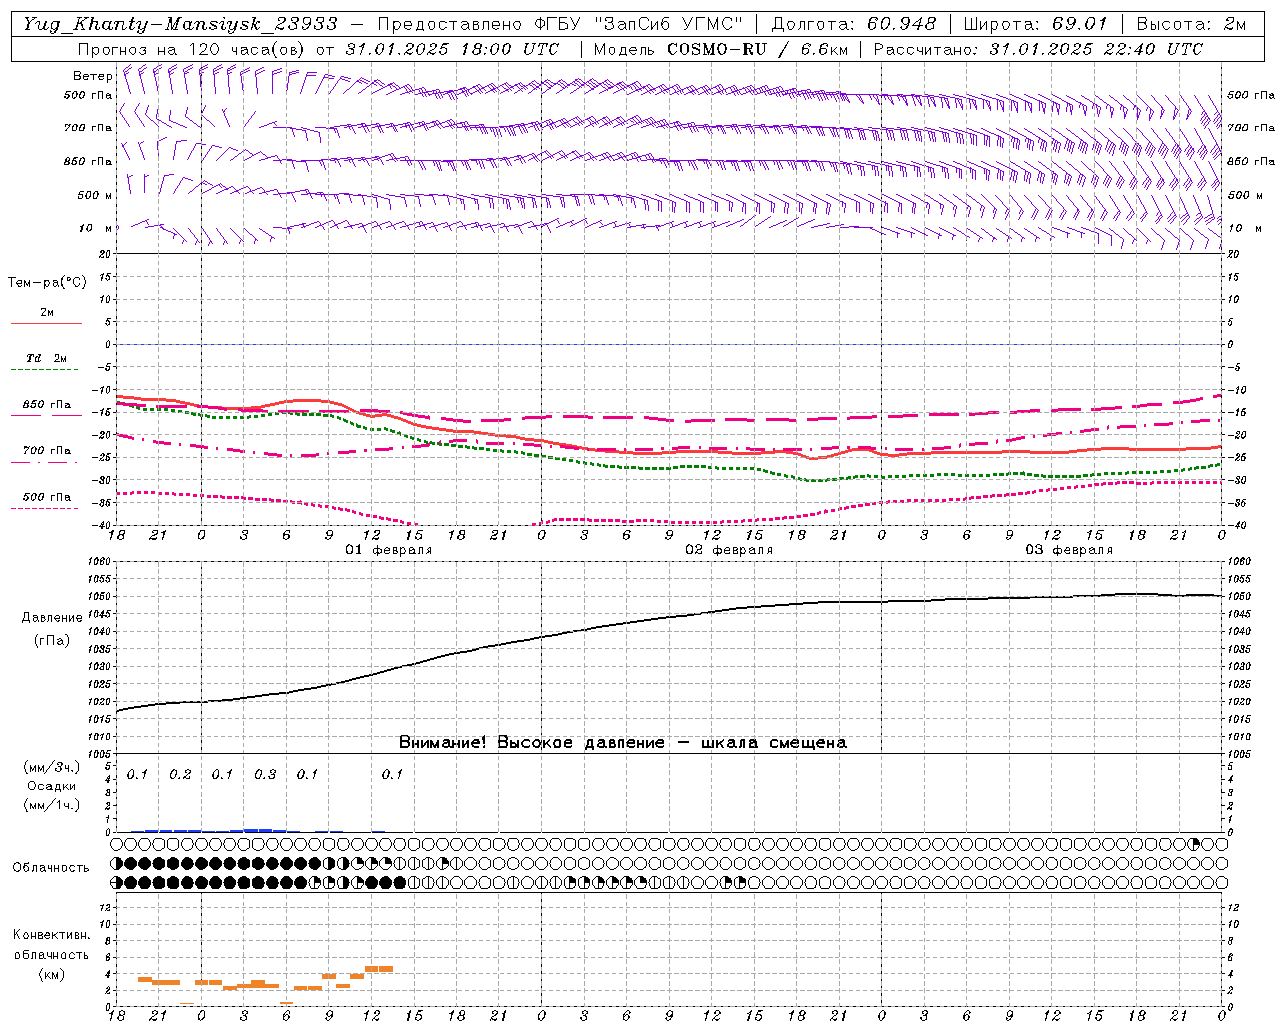1280x1024 pixels.
Task: Click the Ветер label of the wind panel
Action: coord(92,76)
